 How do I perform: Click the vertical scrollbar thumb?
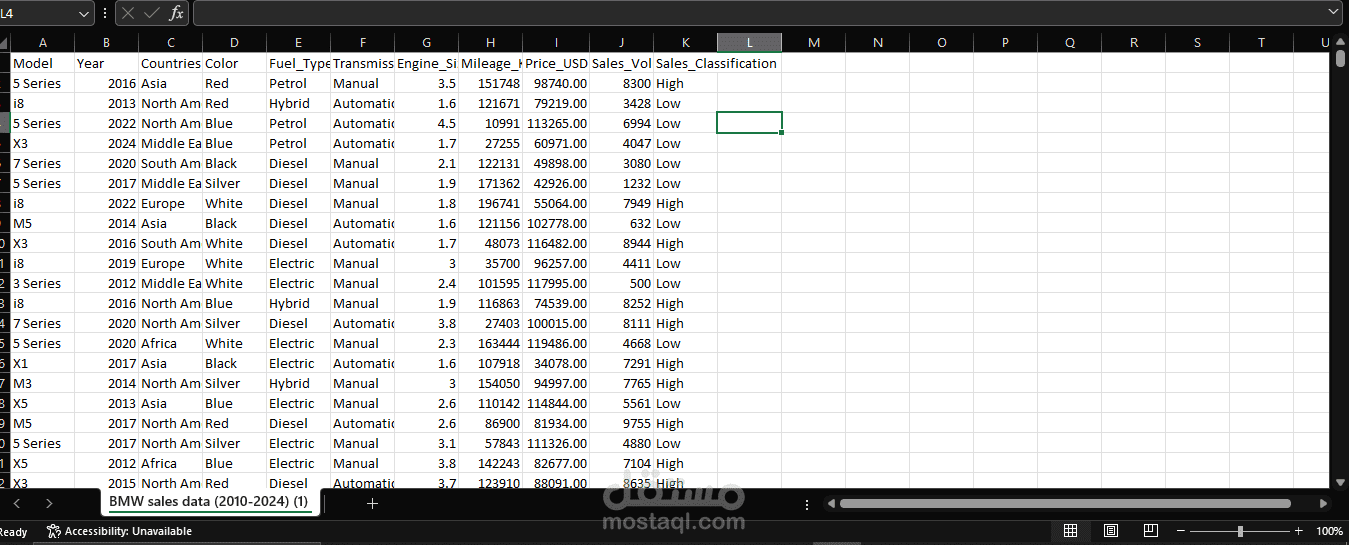1340,58
